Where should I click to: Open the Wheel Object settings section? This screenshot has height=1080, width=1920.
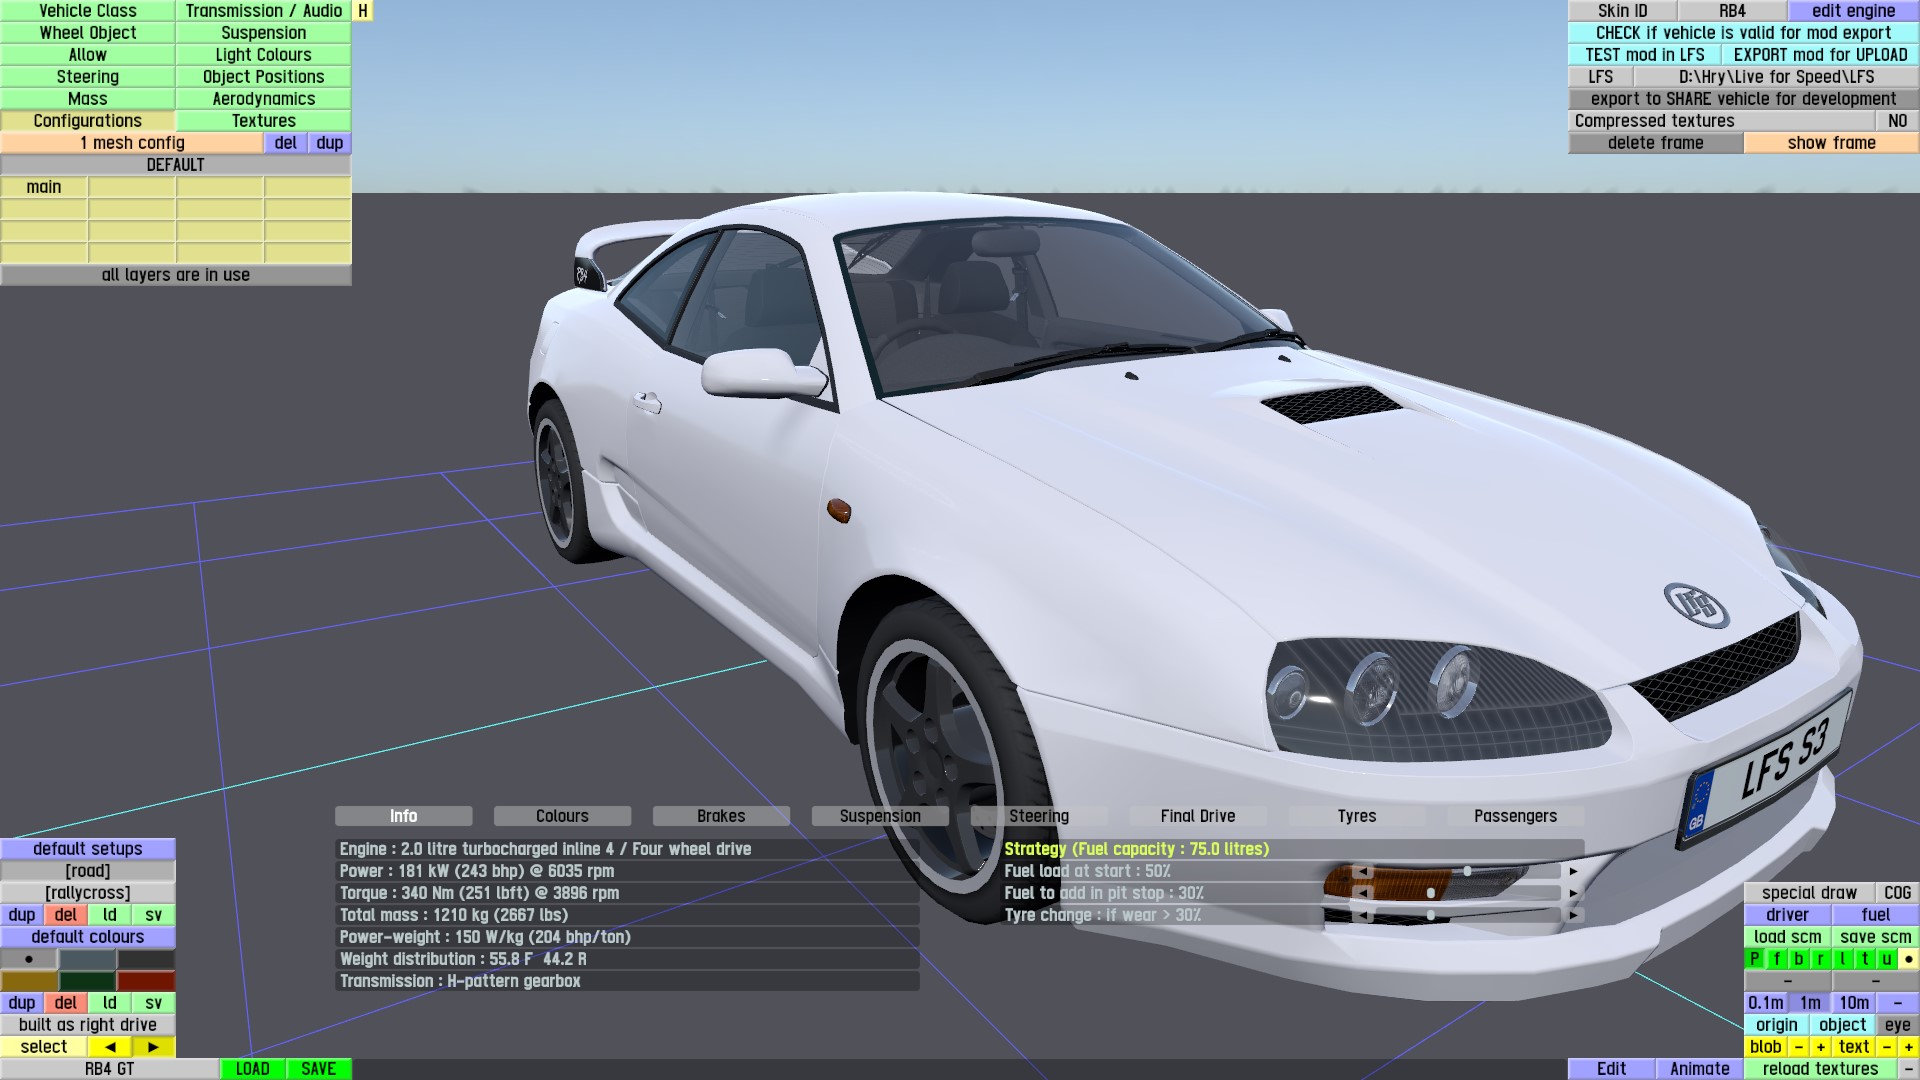[88, 33]
